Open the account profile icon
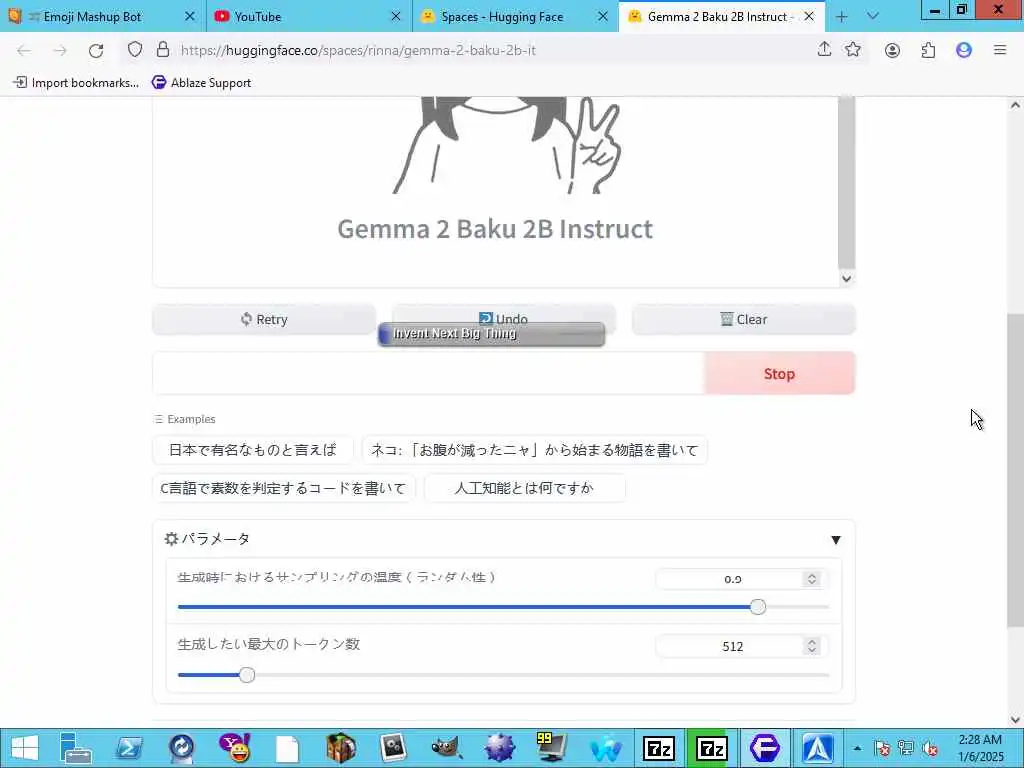Screen dimensions: 1024x768 [x=892, y=50]
